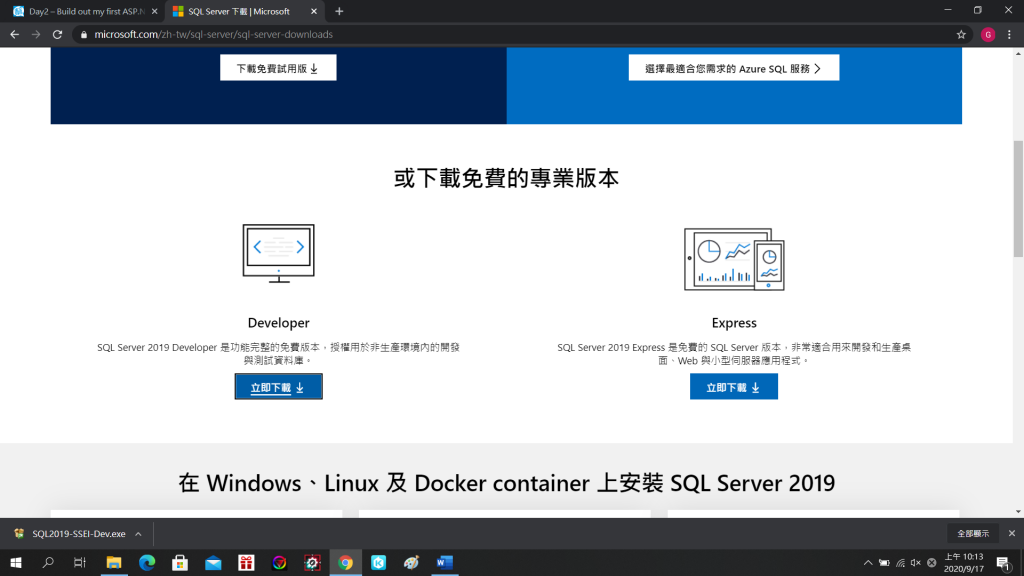The height and width of the screenshot is (576, 1024).
Task: Switch to Chrome on the taskbar
Action: point(345,562)
